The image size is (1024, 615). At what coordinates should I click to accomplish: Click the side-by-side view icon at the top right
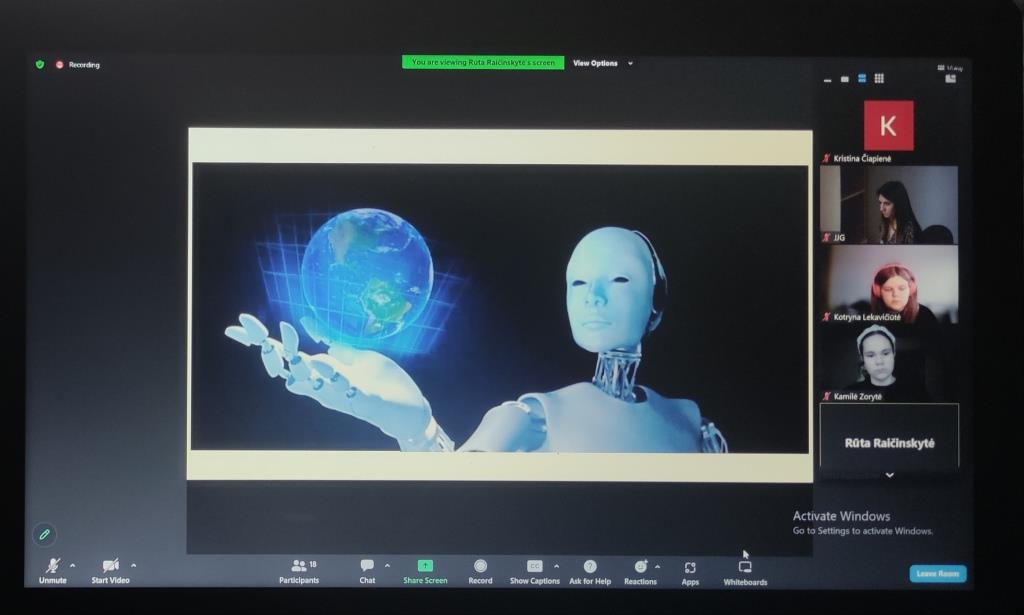951,78
